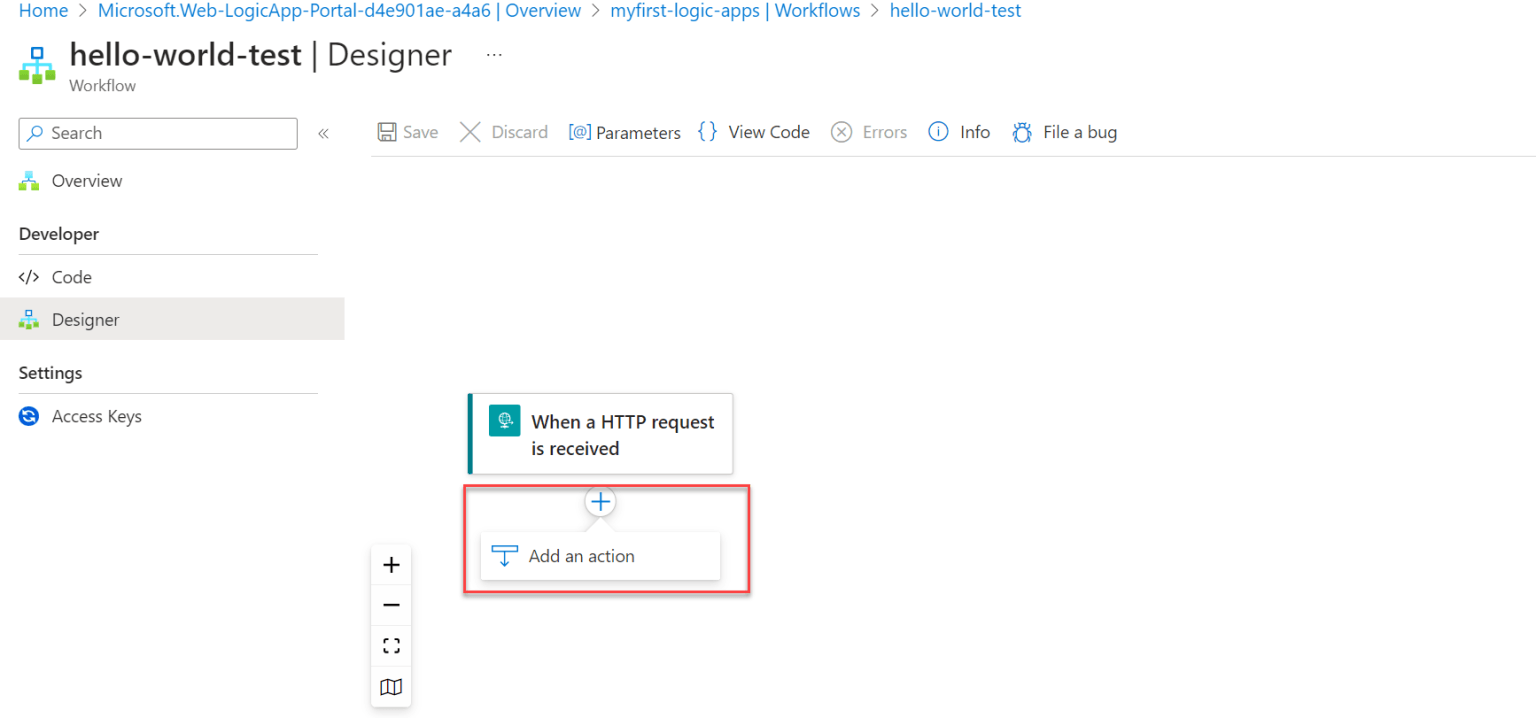Click the View Code curly-braces icon
The height and width of the screenshot is (718, 1536).
708,131
